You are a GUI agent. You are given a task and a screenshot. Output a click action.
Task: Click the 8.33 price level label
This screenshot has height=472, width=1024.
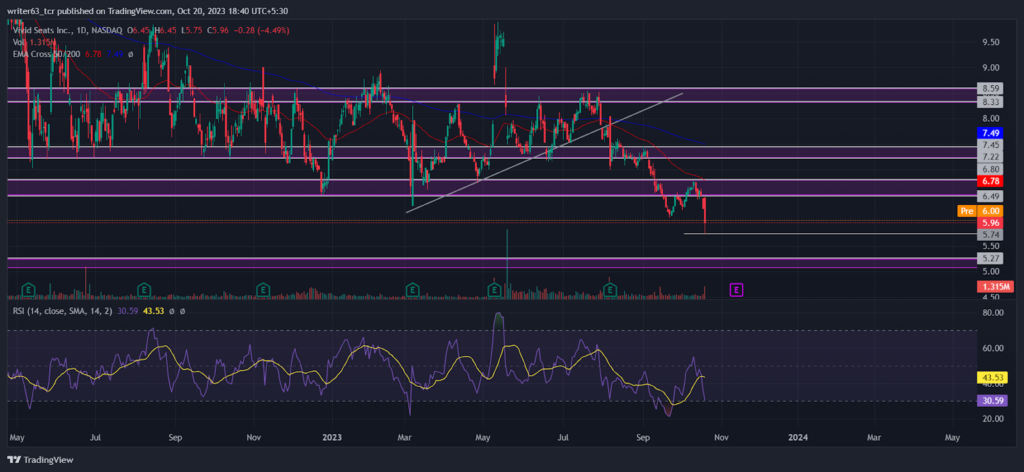click(990, 102)
